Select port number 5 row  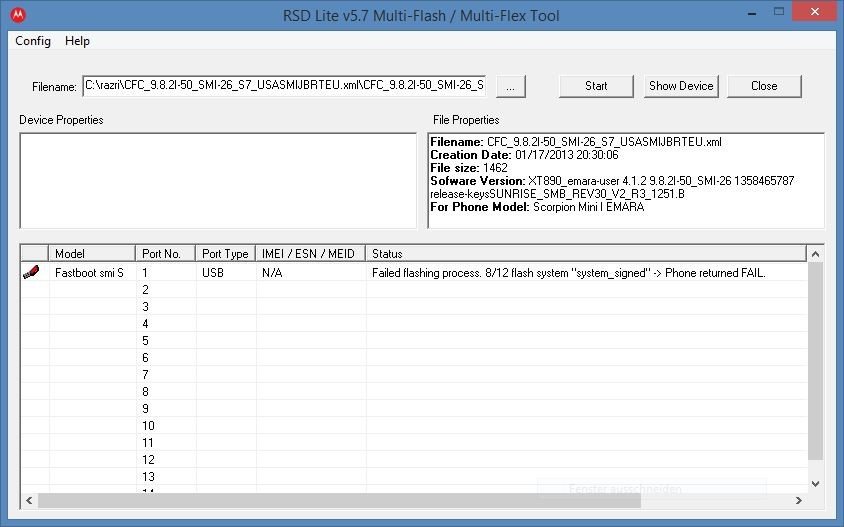413,341
